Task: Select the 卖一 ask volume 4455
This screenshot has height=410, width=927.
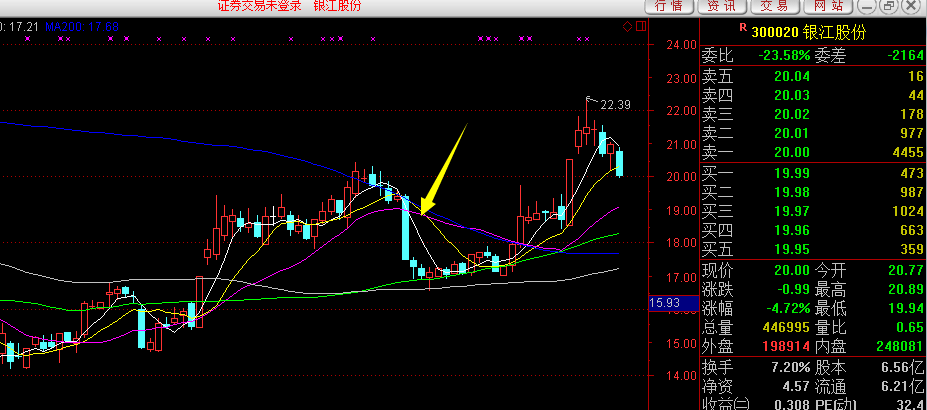Action: 907,152
